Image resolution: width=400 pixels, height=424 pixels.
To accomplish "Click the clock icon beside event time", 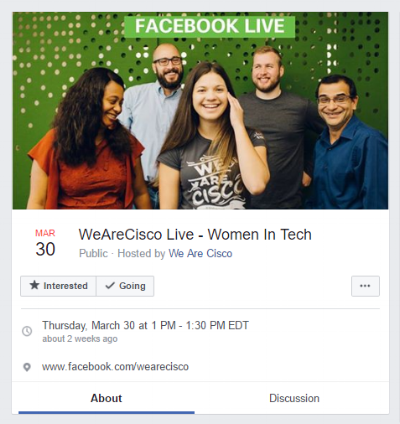I will (x=27, y=331).
